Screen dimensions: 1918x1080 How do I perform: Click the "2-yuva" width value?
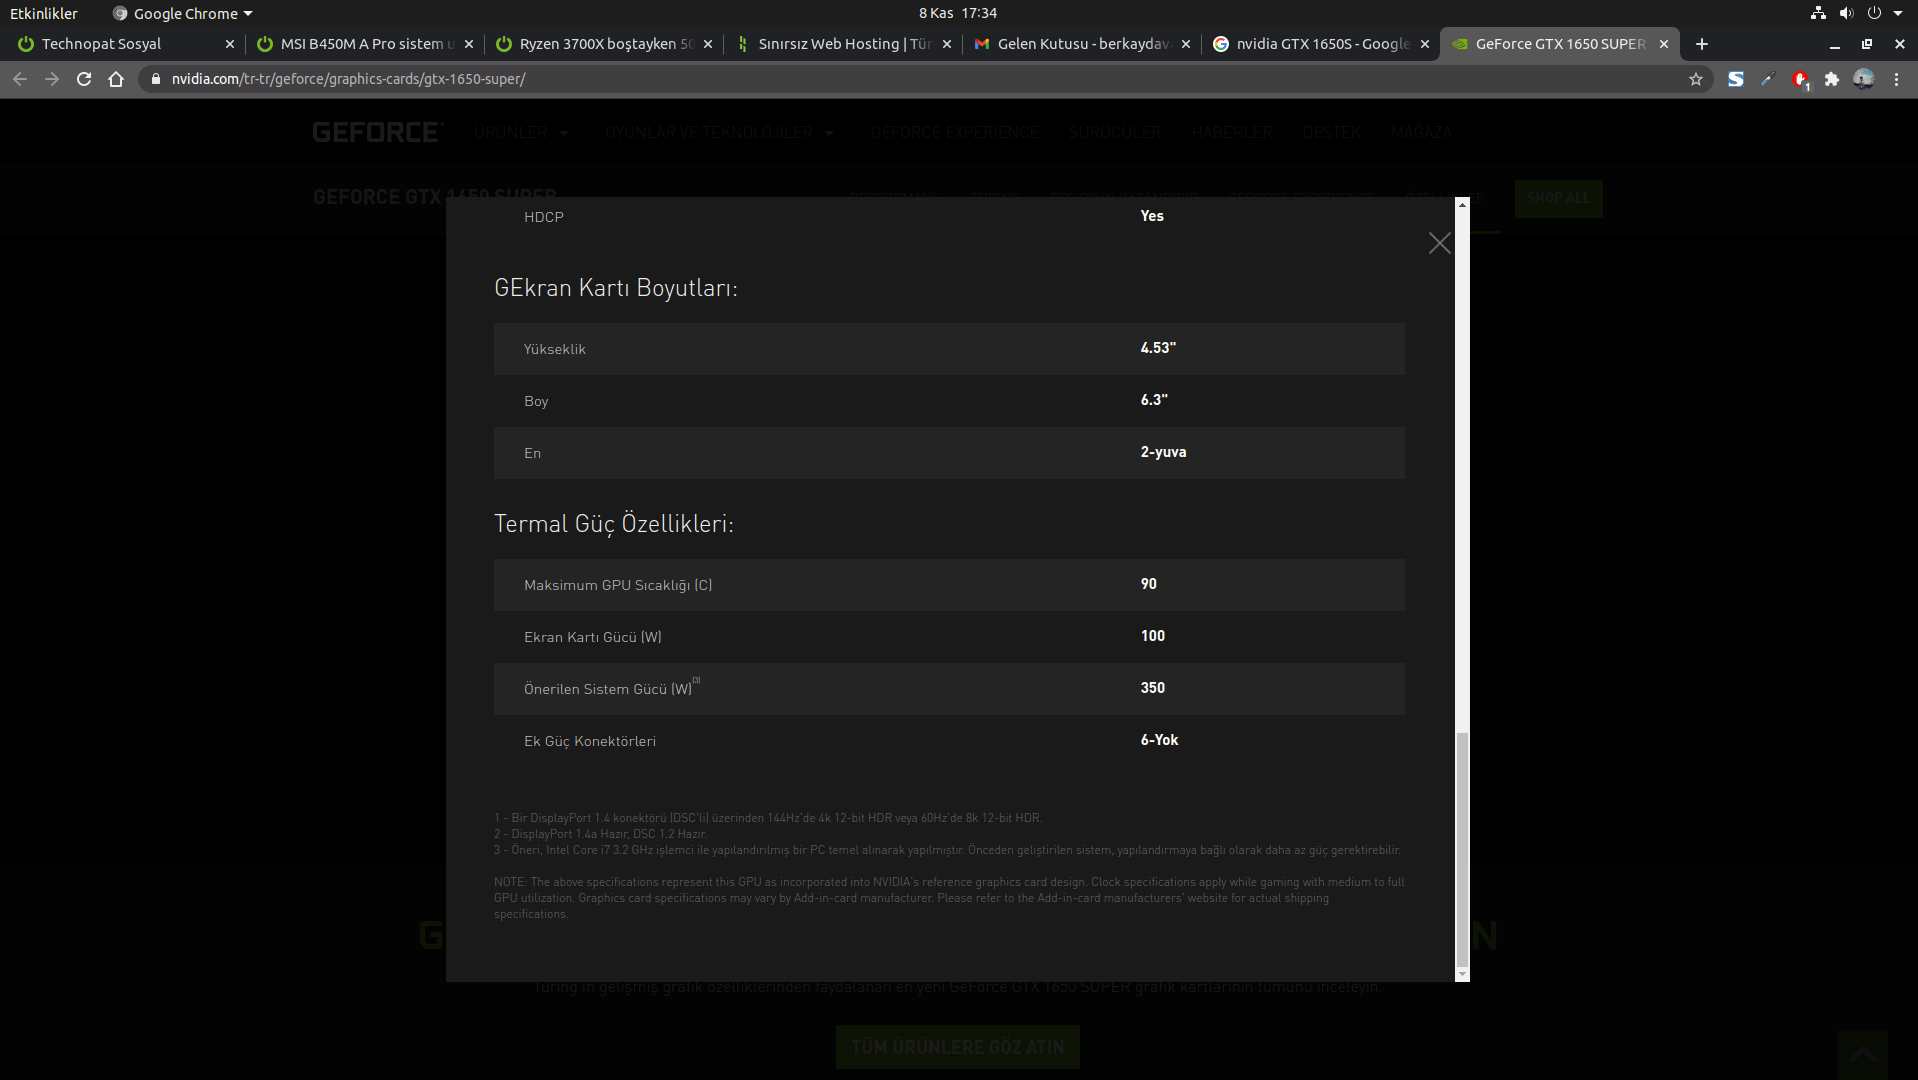(x=1163, y=452)
